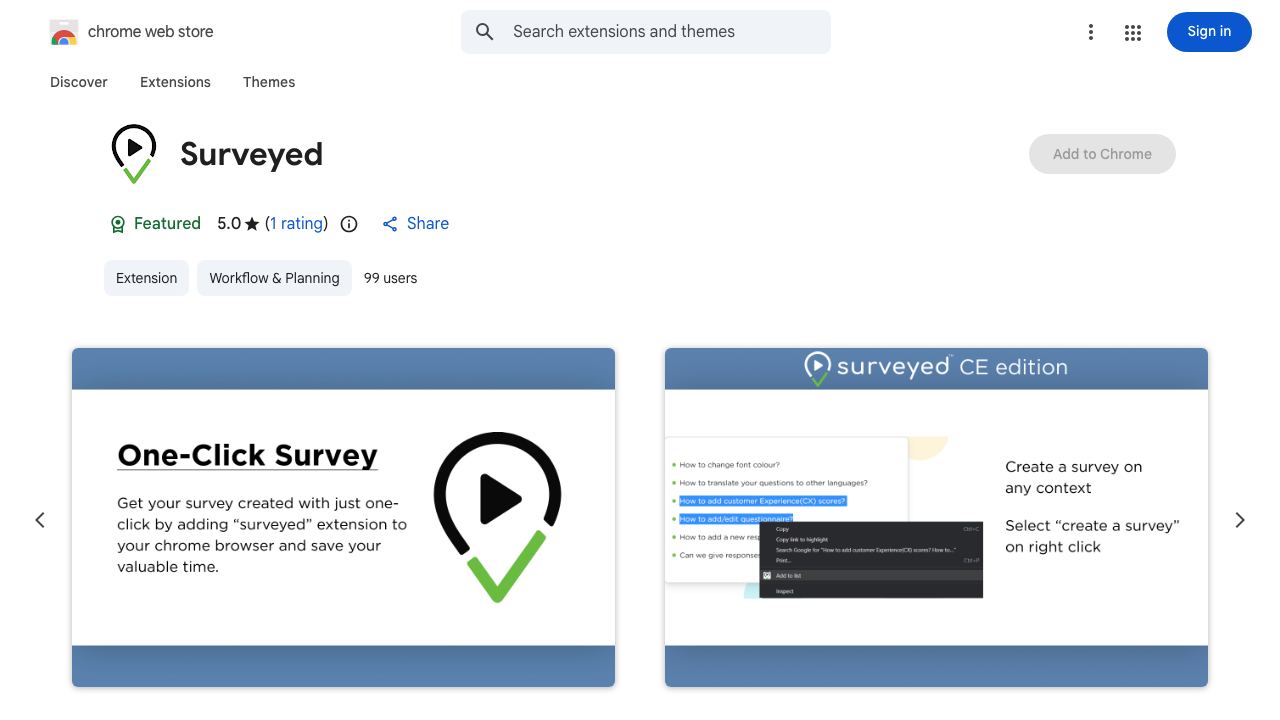Image resolution: width=1280 pixels, height=720 pixels.
Task: Click the chrome web store title text
Action: click(151, 32)
